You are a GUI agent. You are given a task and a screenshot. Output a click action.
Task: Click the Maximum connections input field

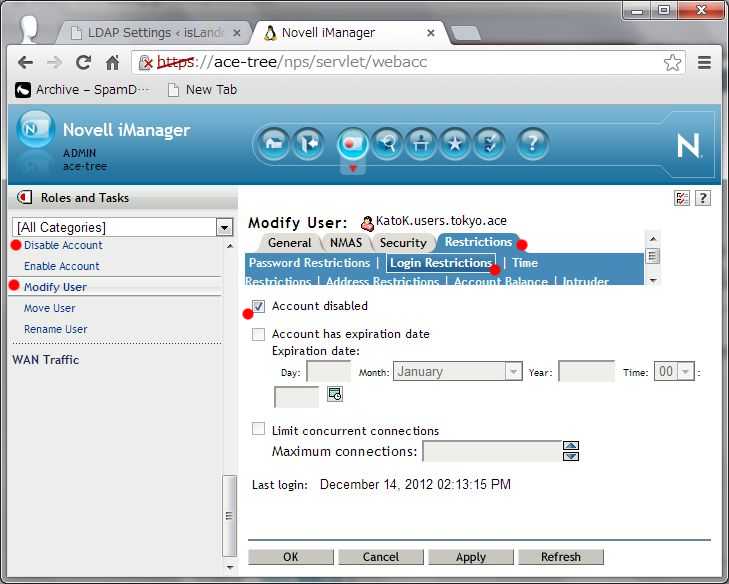tap(492, 451)
